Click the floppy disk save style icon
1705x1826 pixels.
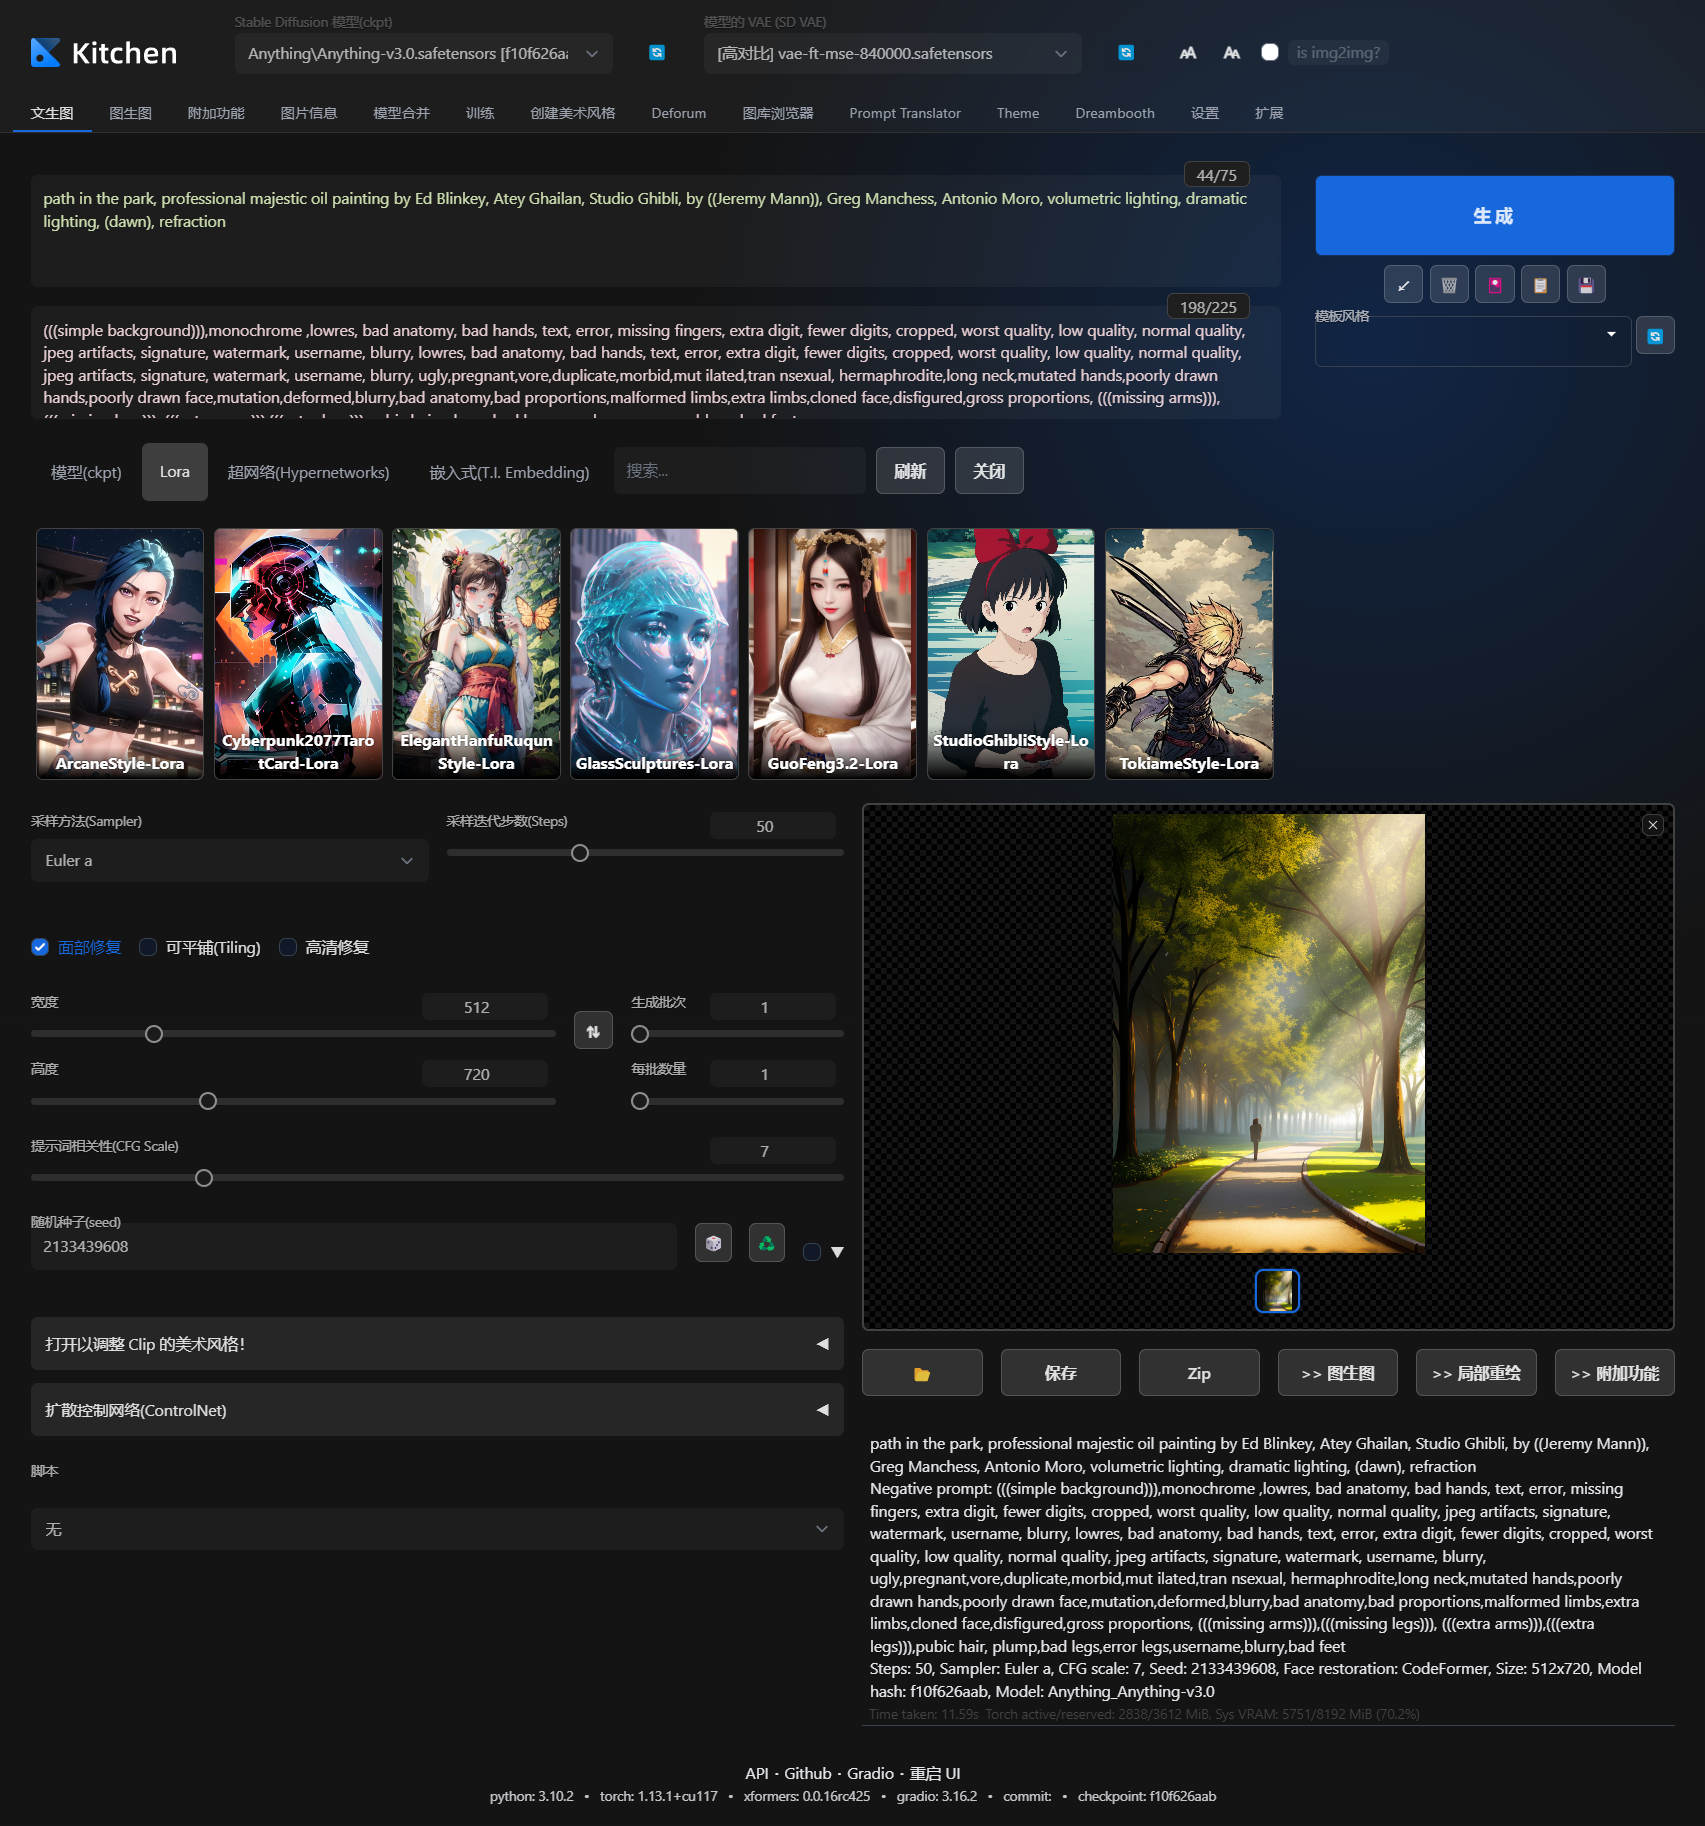(1586, 285)
